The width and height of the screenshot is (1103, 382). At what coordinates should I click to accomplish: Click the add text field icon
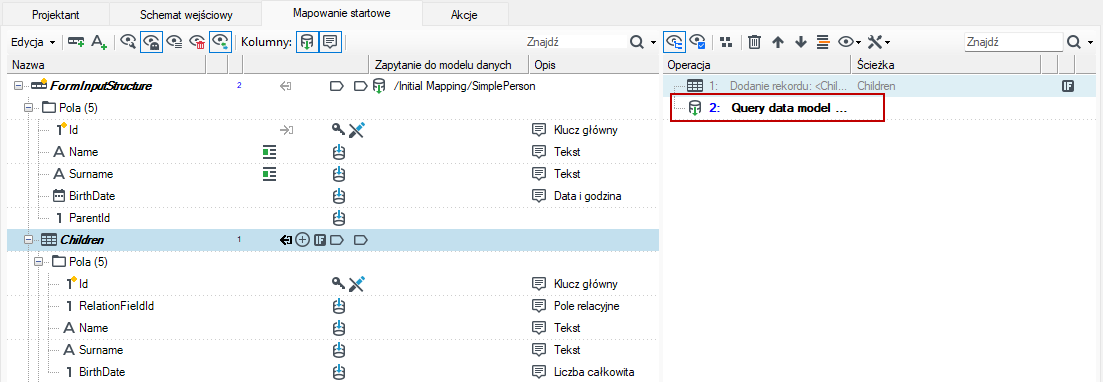(x=99, y=42)
